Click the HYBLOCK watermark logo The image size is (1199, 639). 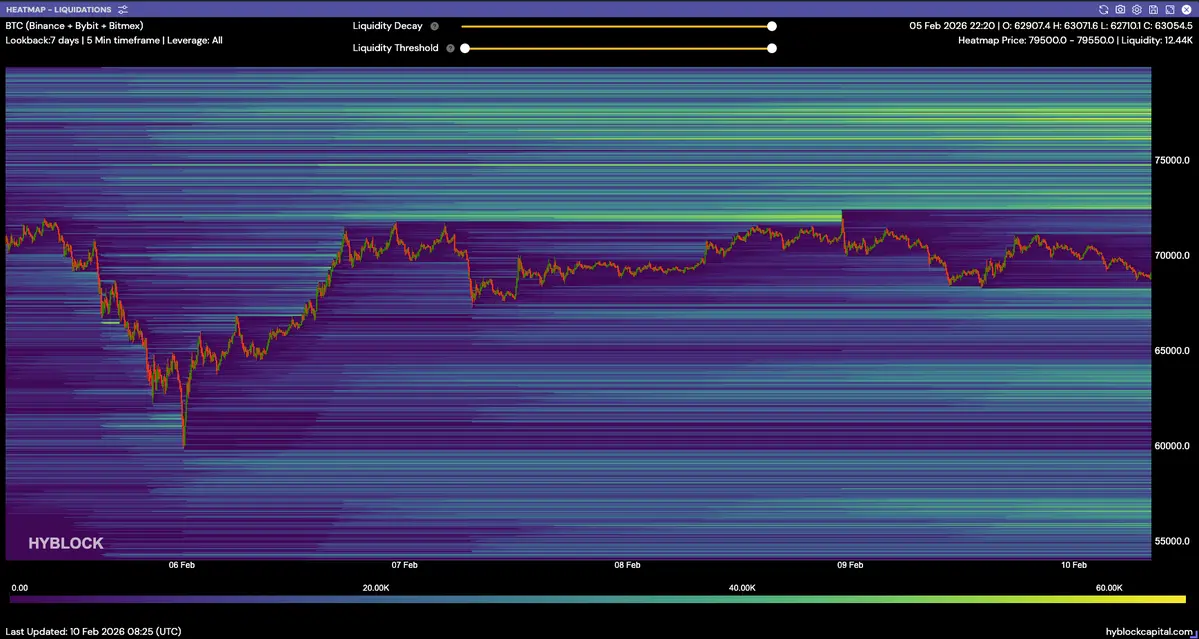(x=65, y=544)
